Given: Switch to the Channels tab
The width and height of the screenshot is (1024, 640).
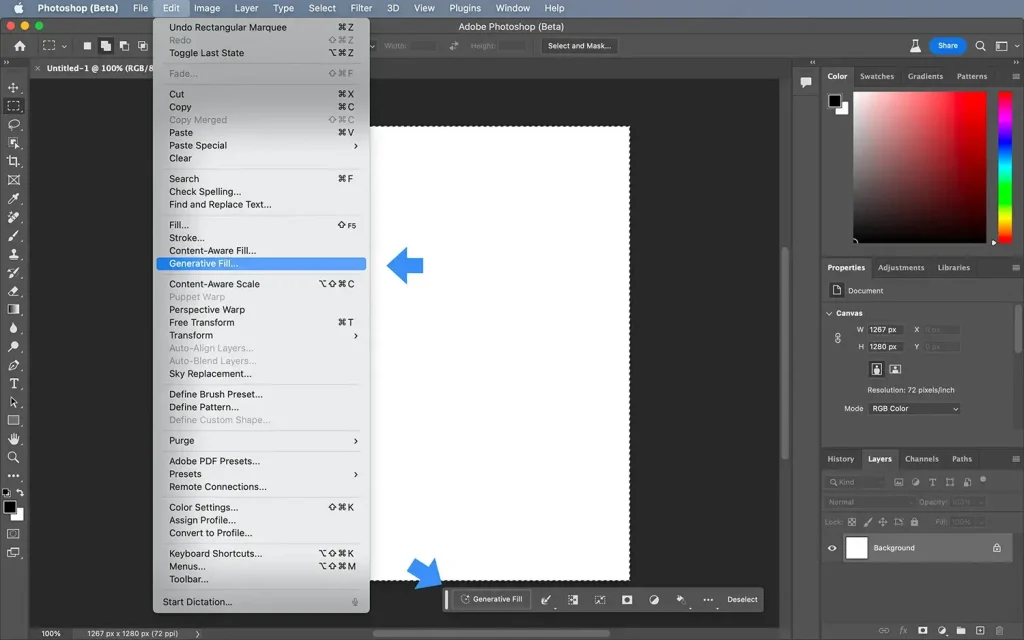Looking at the screenshot, I should [921, 459].
